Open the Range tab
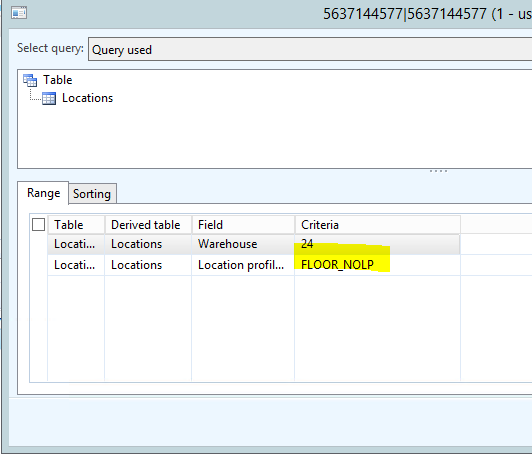This screenshot has width=532, height=454. [x=43, y=193]
